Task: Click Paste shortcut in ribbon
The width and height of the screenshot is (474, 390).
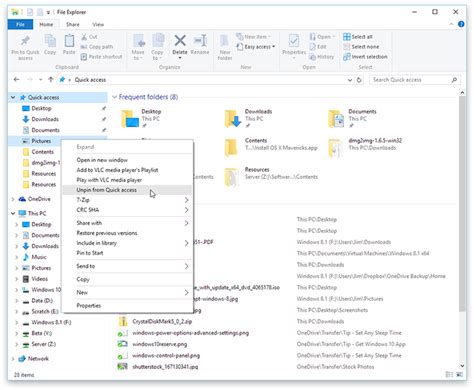Action: [x=101, y=57]
